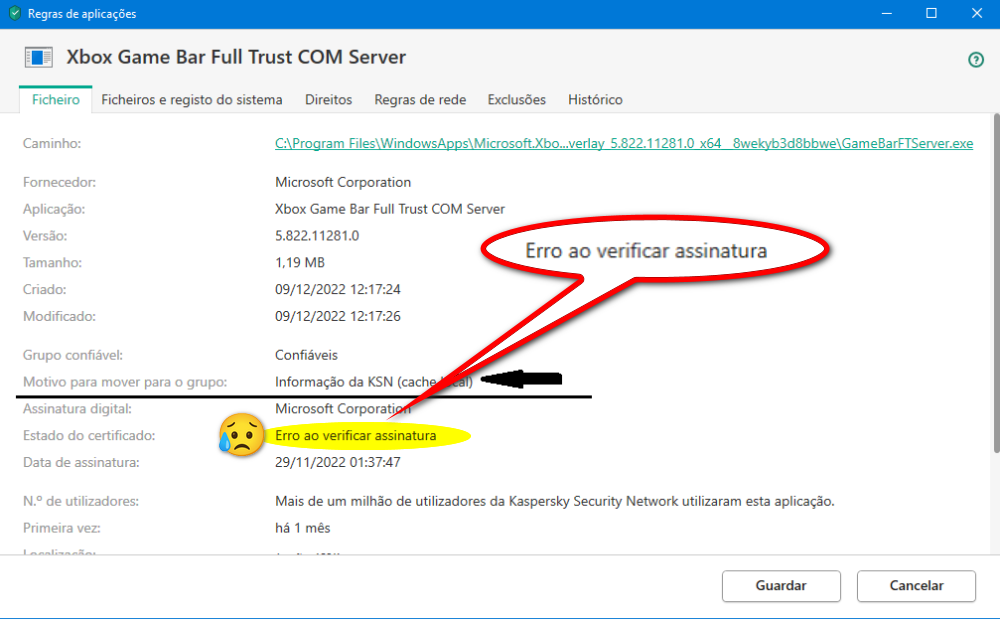
Task: Click the vertical scrollbar of the details panel
Action: [x=996, y=284]
